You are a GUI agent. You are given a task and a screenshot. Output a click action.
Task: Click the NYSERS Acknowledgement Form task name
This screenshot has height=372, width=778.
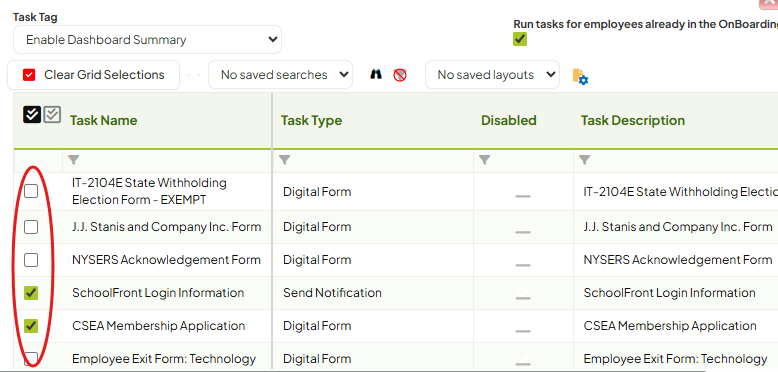(x=166, y=260)
